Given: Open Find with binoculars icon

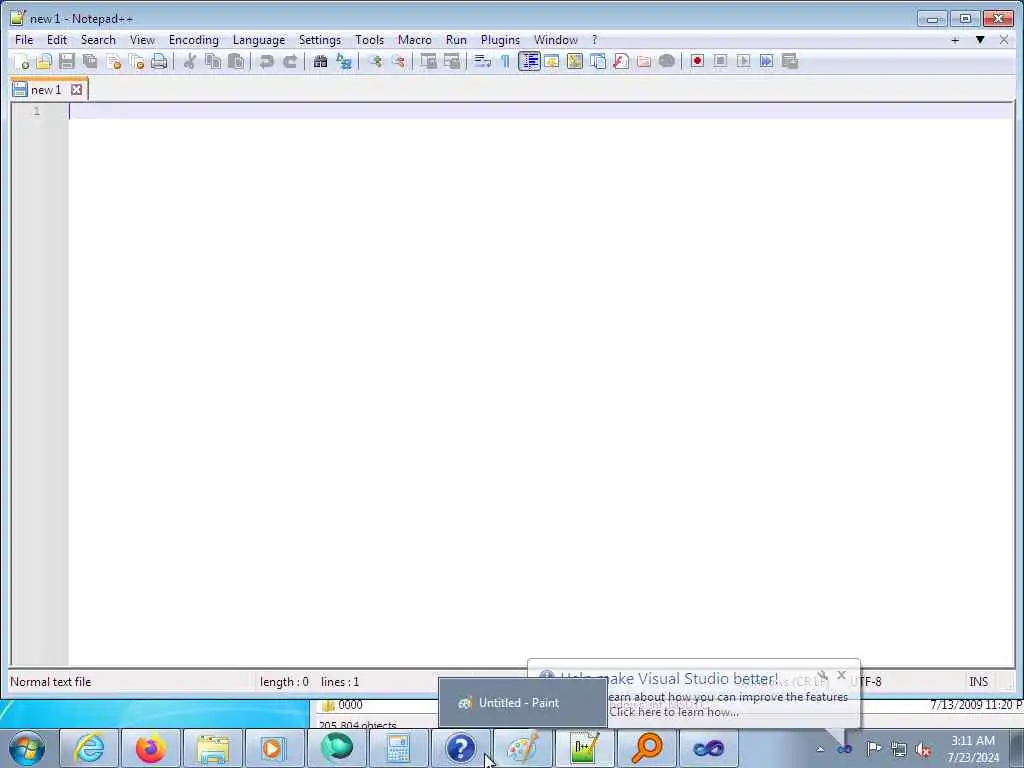Looking at the screenshot, I should (320, 61).
